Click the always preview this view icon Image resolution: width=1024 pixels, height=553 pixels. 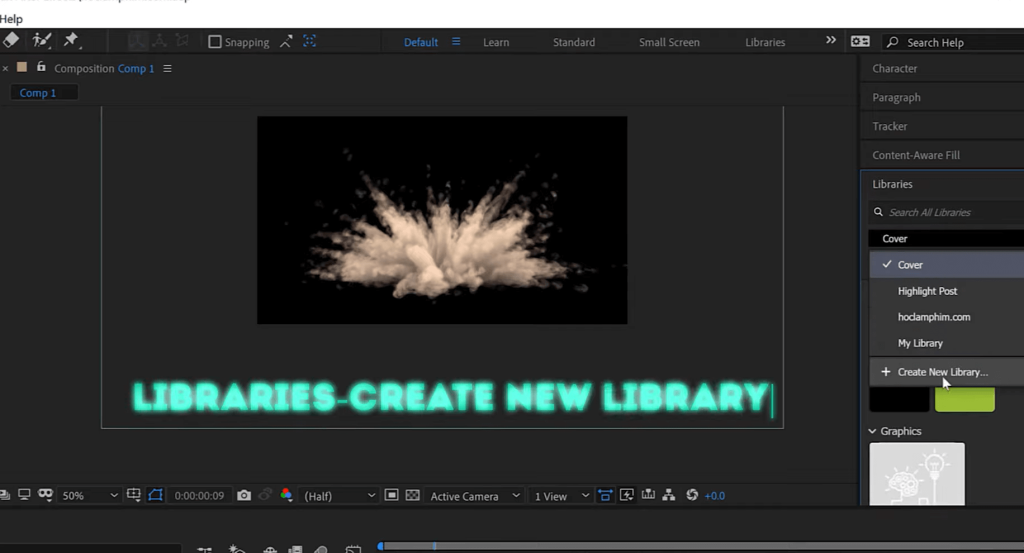coord(4,496)
